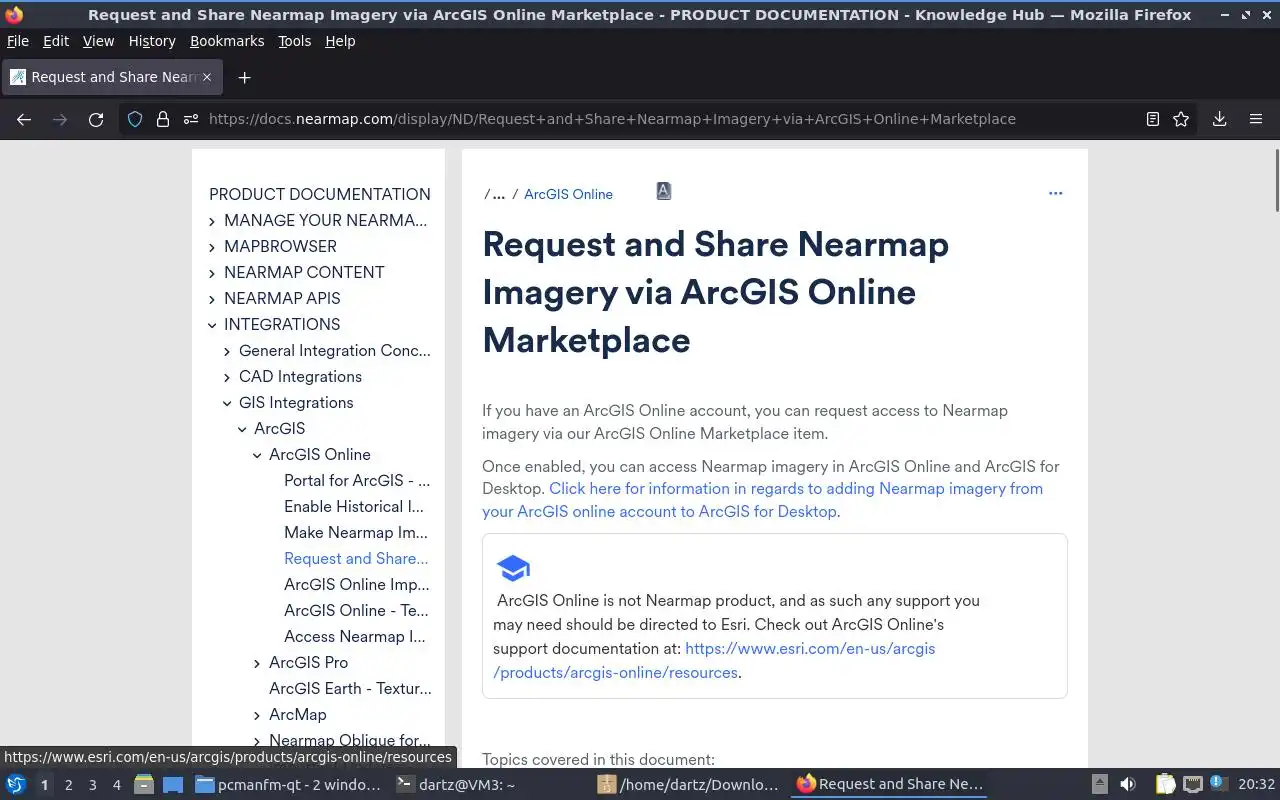Follow the ArcGIS Online breadcrumb link
The height and width of the screenshot is (800, 1280).
[x=568, y=194]
